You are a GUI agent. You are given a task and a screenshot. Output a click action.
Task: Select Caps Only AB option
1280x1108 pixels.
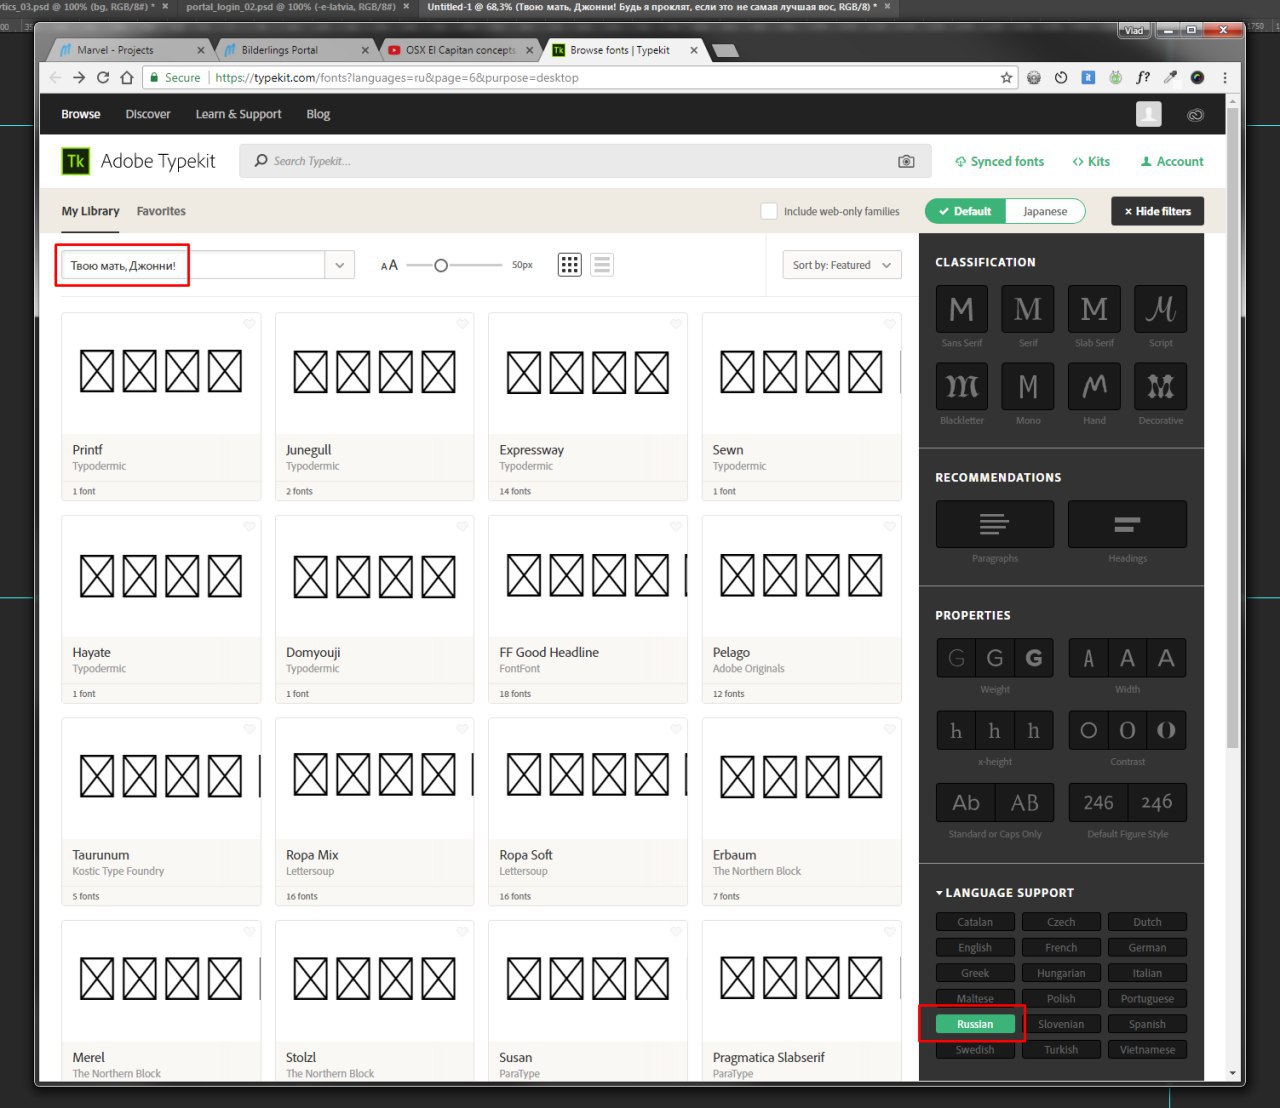click(1024, 802)
